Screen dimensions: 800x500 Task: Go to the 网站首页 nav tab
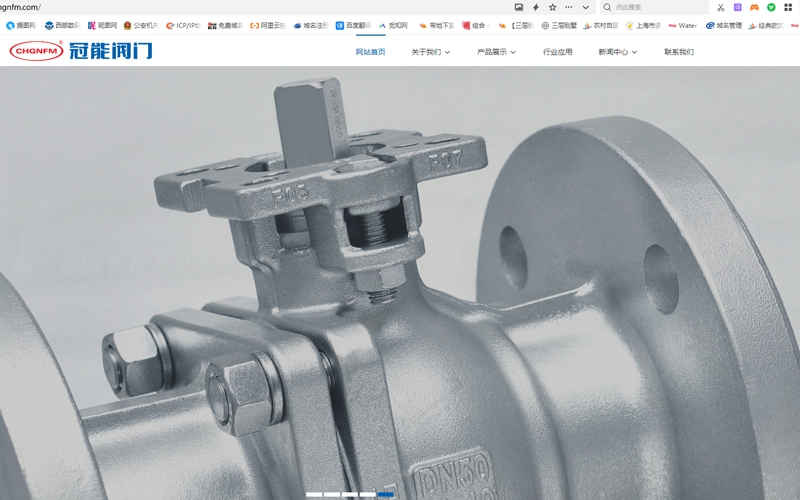point(370,52)
